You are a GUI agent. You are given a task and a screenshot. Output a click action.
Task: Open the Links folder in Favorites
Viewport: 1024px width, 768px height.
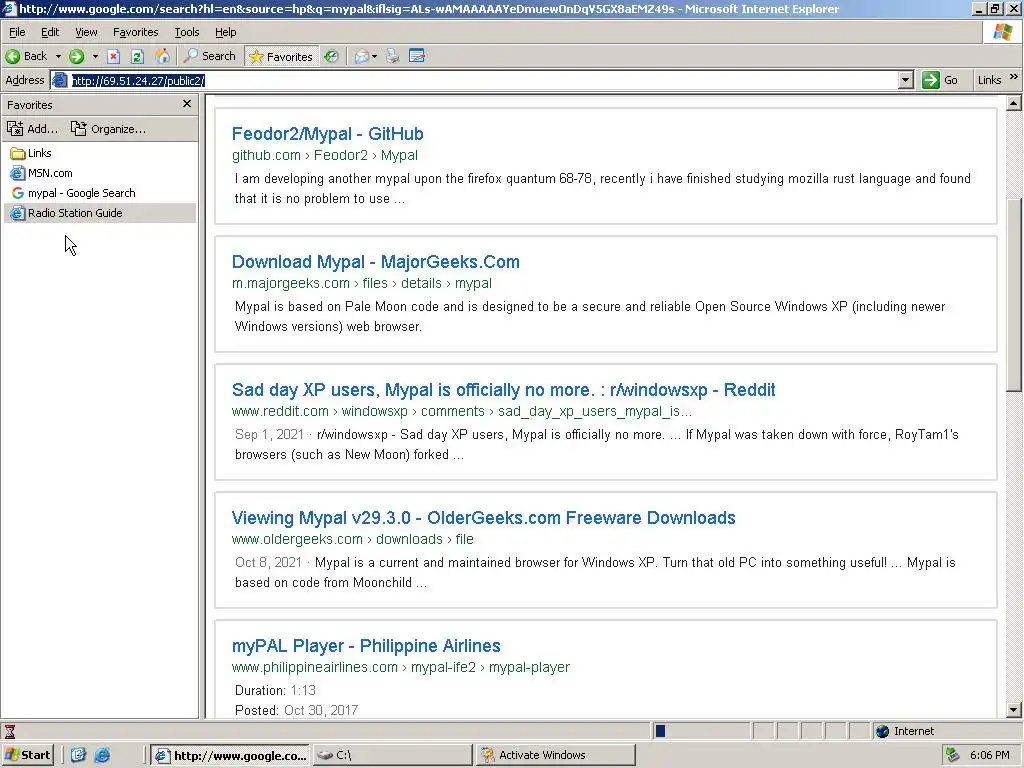pyautogui.click(x=31, y=153)
